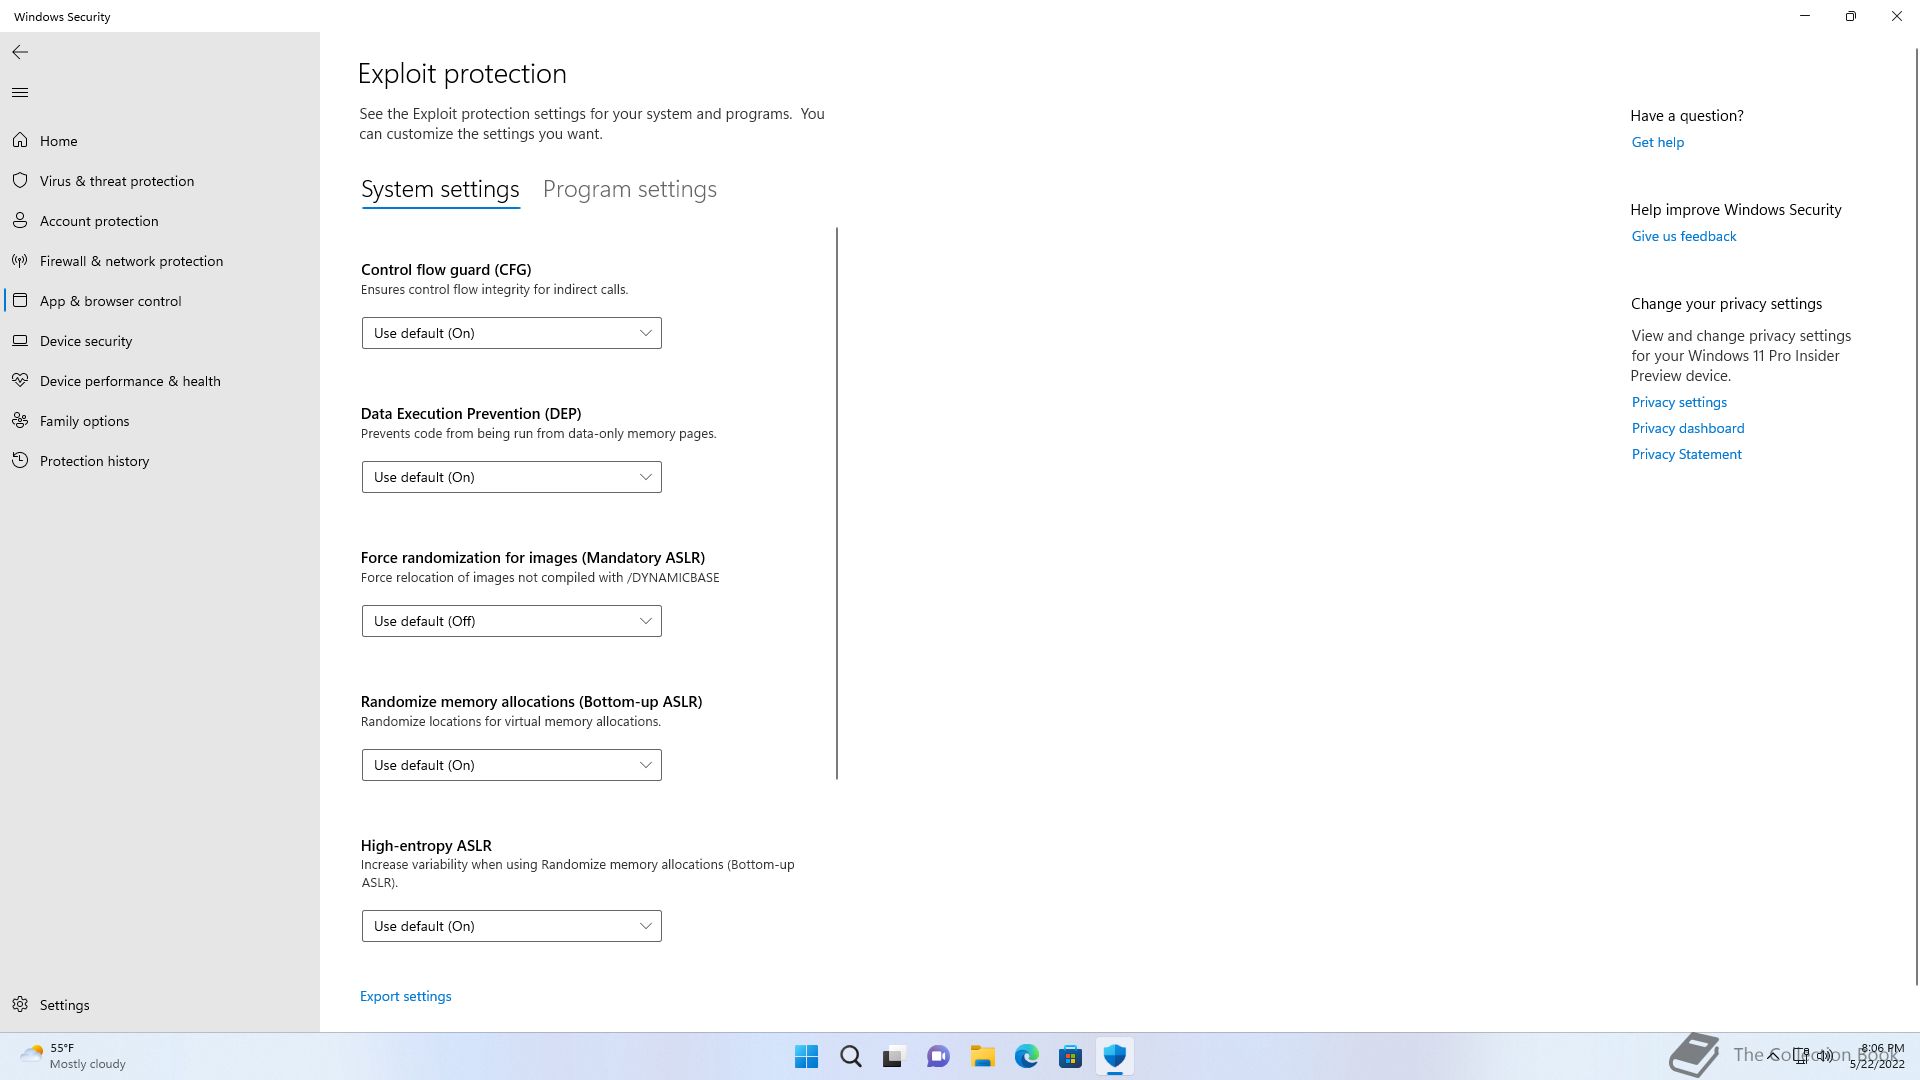Image resolution: width=1920 pixels, height=1080 pixels.
Task: Expand Control flow guard dropdown
Action: 511,333
